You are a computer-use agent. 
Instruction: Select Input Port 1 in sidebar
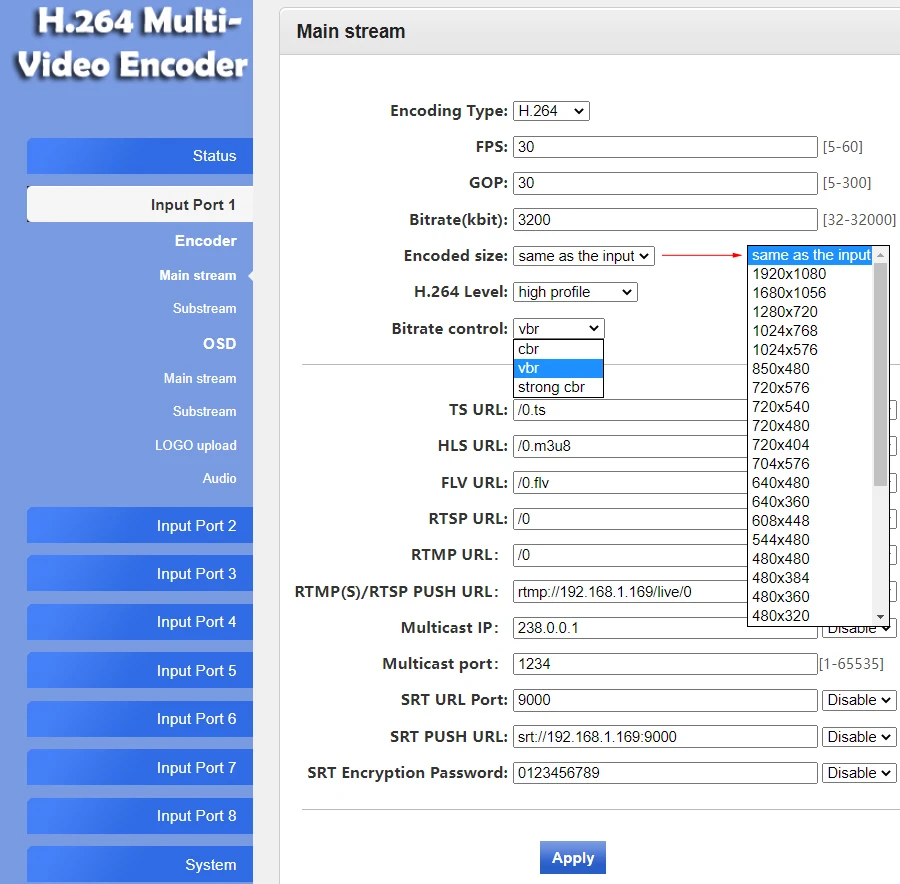(140, 204)
